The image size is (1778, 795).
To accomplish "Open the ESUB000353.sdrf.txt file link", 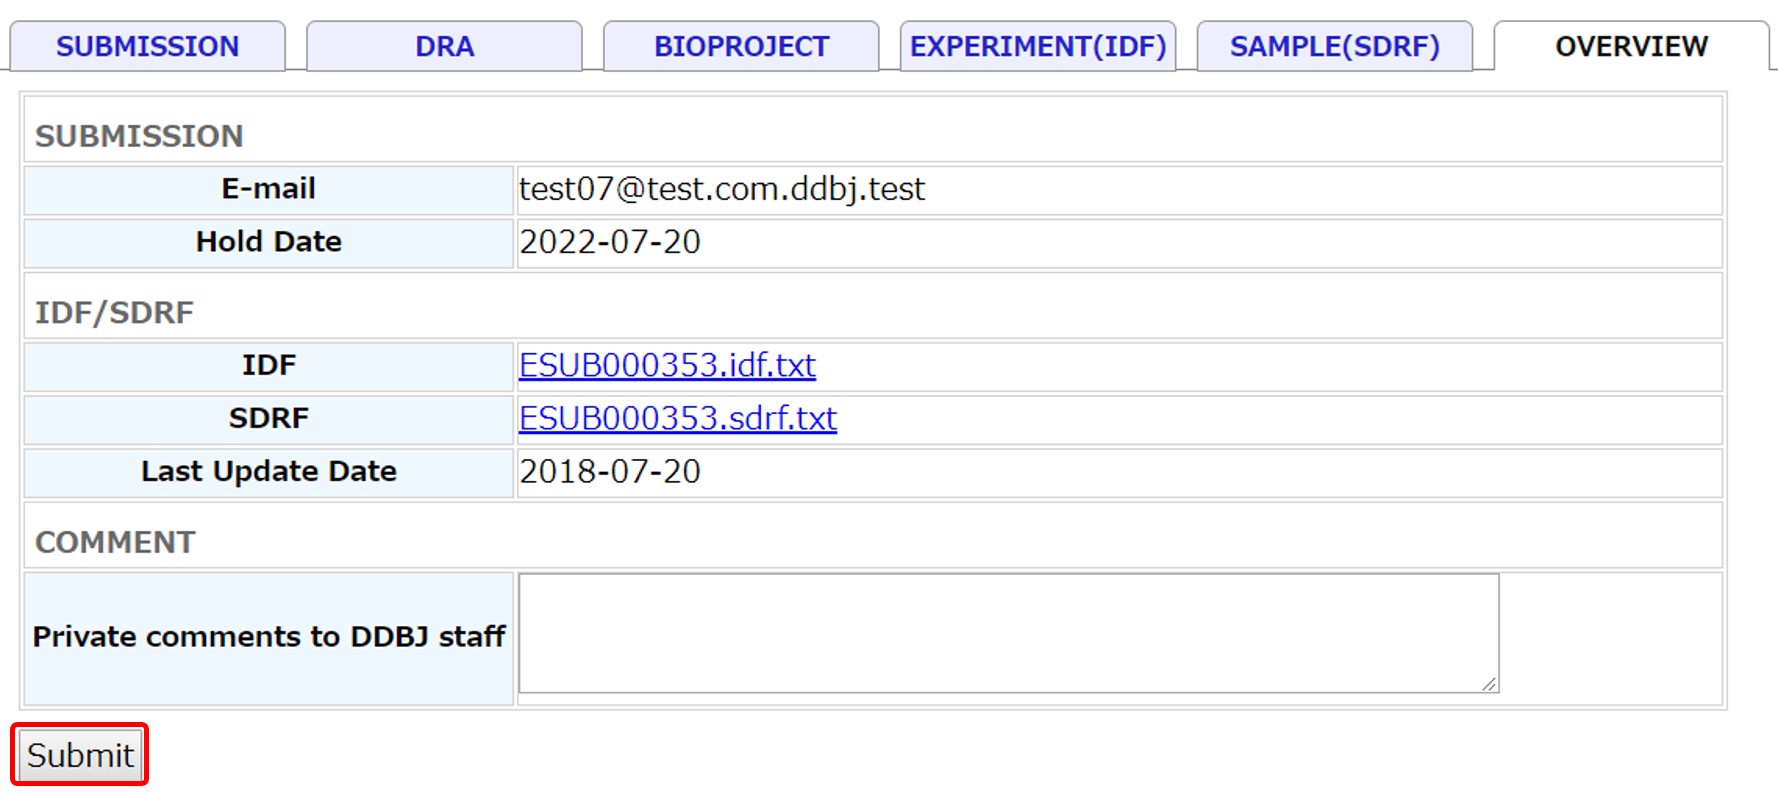I will pos(677,419).
